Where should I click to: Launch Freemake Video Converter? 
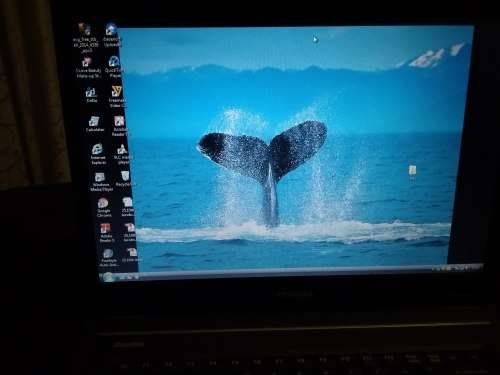pos(117,96)
